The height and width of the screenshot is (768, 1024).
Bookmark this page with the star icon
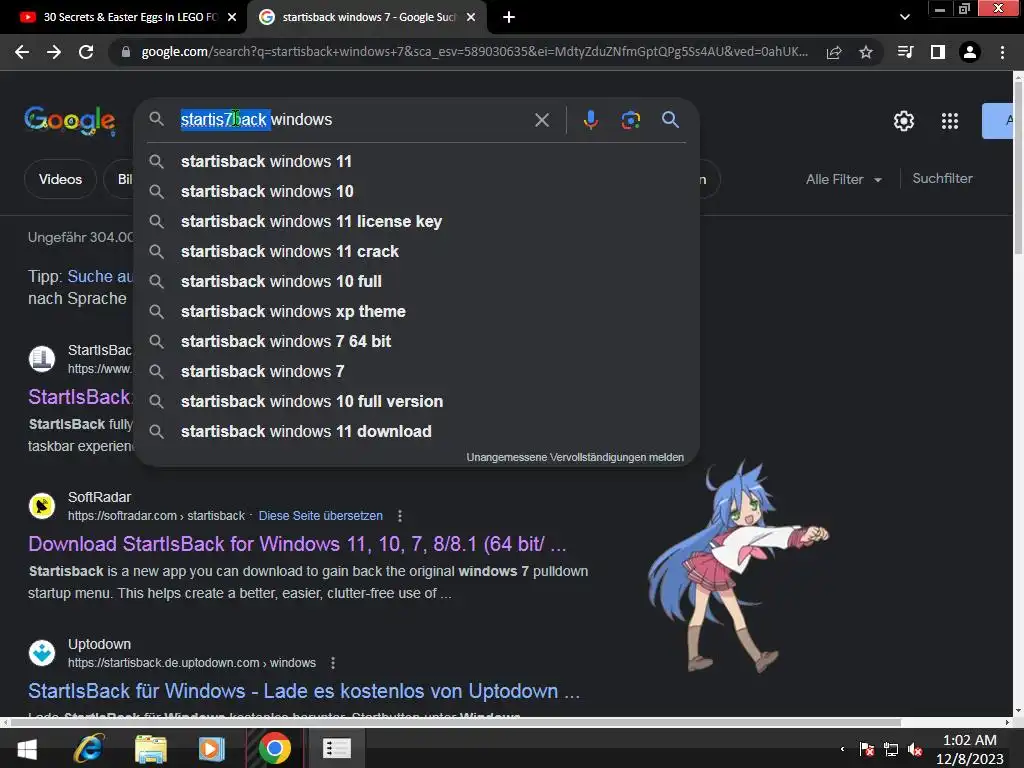pyautogui.click(x=866, y=52)
